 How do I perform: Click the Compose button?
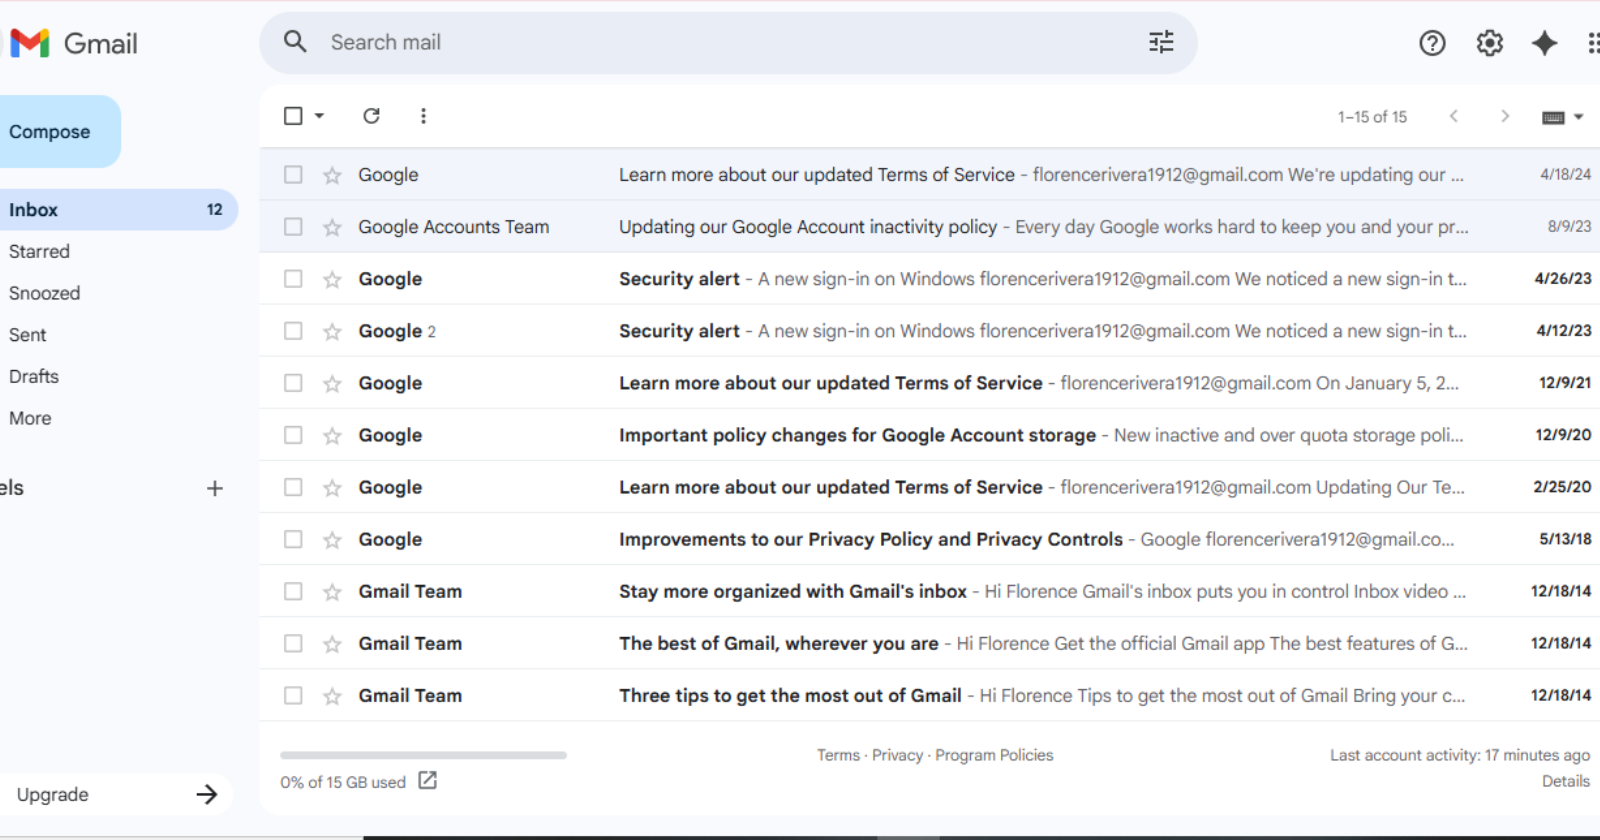[x=52, y=132]
